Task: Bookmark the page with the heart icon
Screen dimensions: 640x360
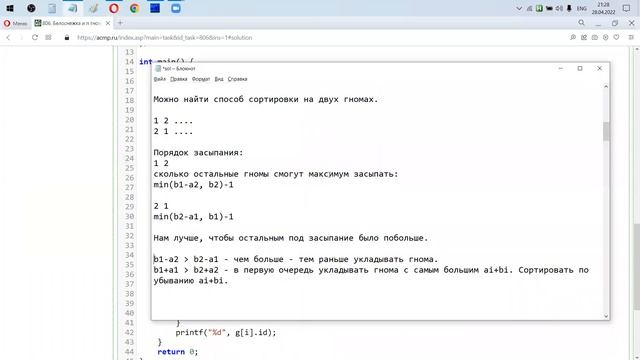Action: [x=616, y=38]
